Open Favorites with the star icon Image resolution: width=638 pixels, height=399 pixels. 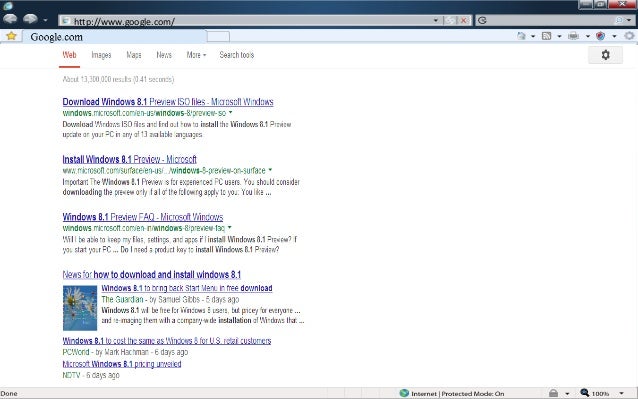[x=11, y=36]
